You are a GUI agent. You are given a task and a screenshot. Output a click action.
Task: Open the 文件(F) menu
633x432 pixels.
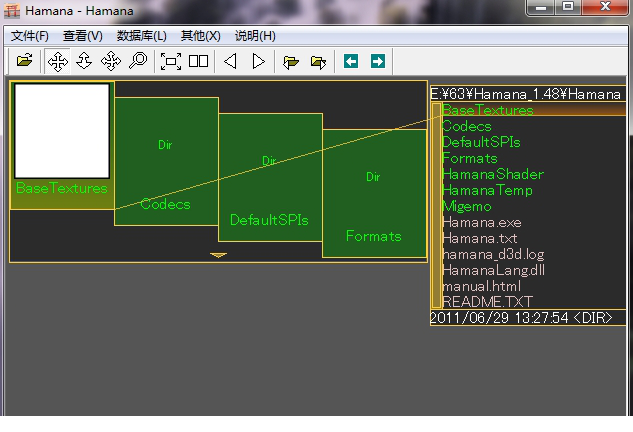pos(29,36)
